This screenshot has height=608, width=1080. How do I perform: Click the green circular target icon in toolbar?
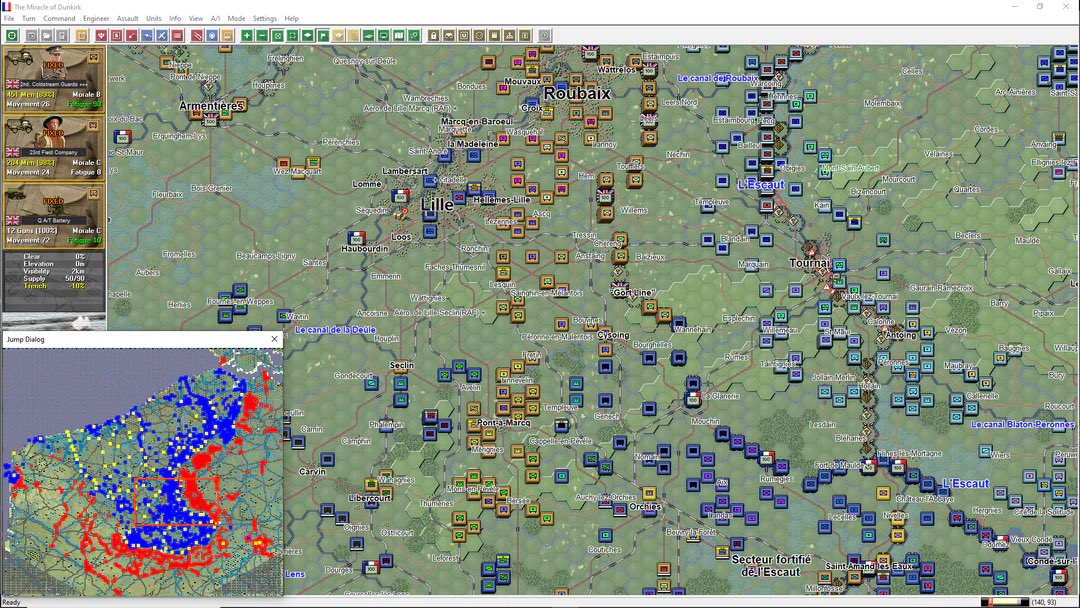tap(12, 35)
